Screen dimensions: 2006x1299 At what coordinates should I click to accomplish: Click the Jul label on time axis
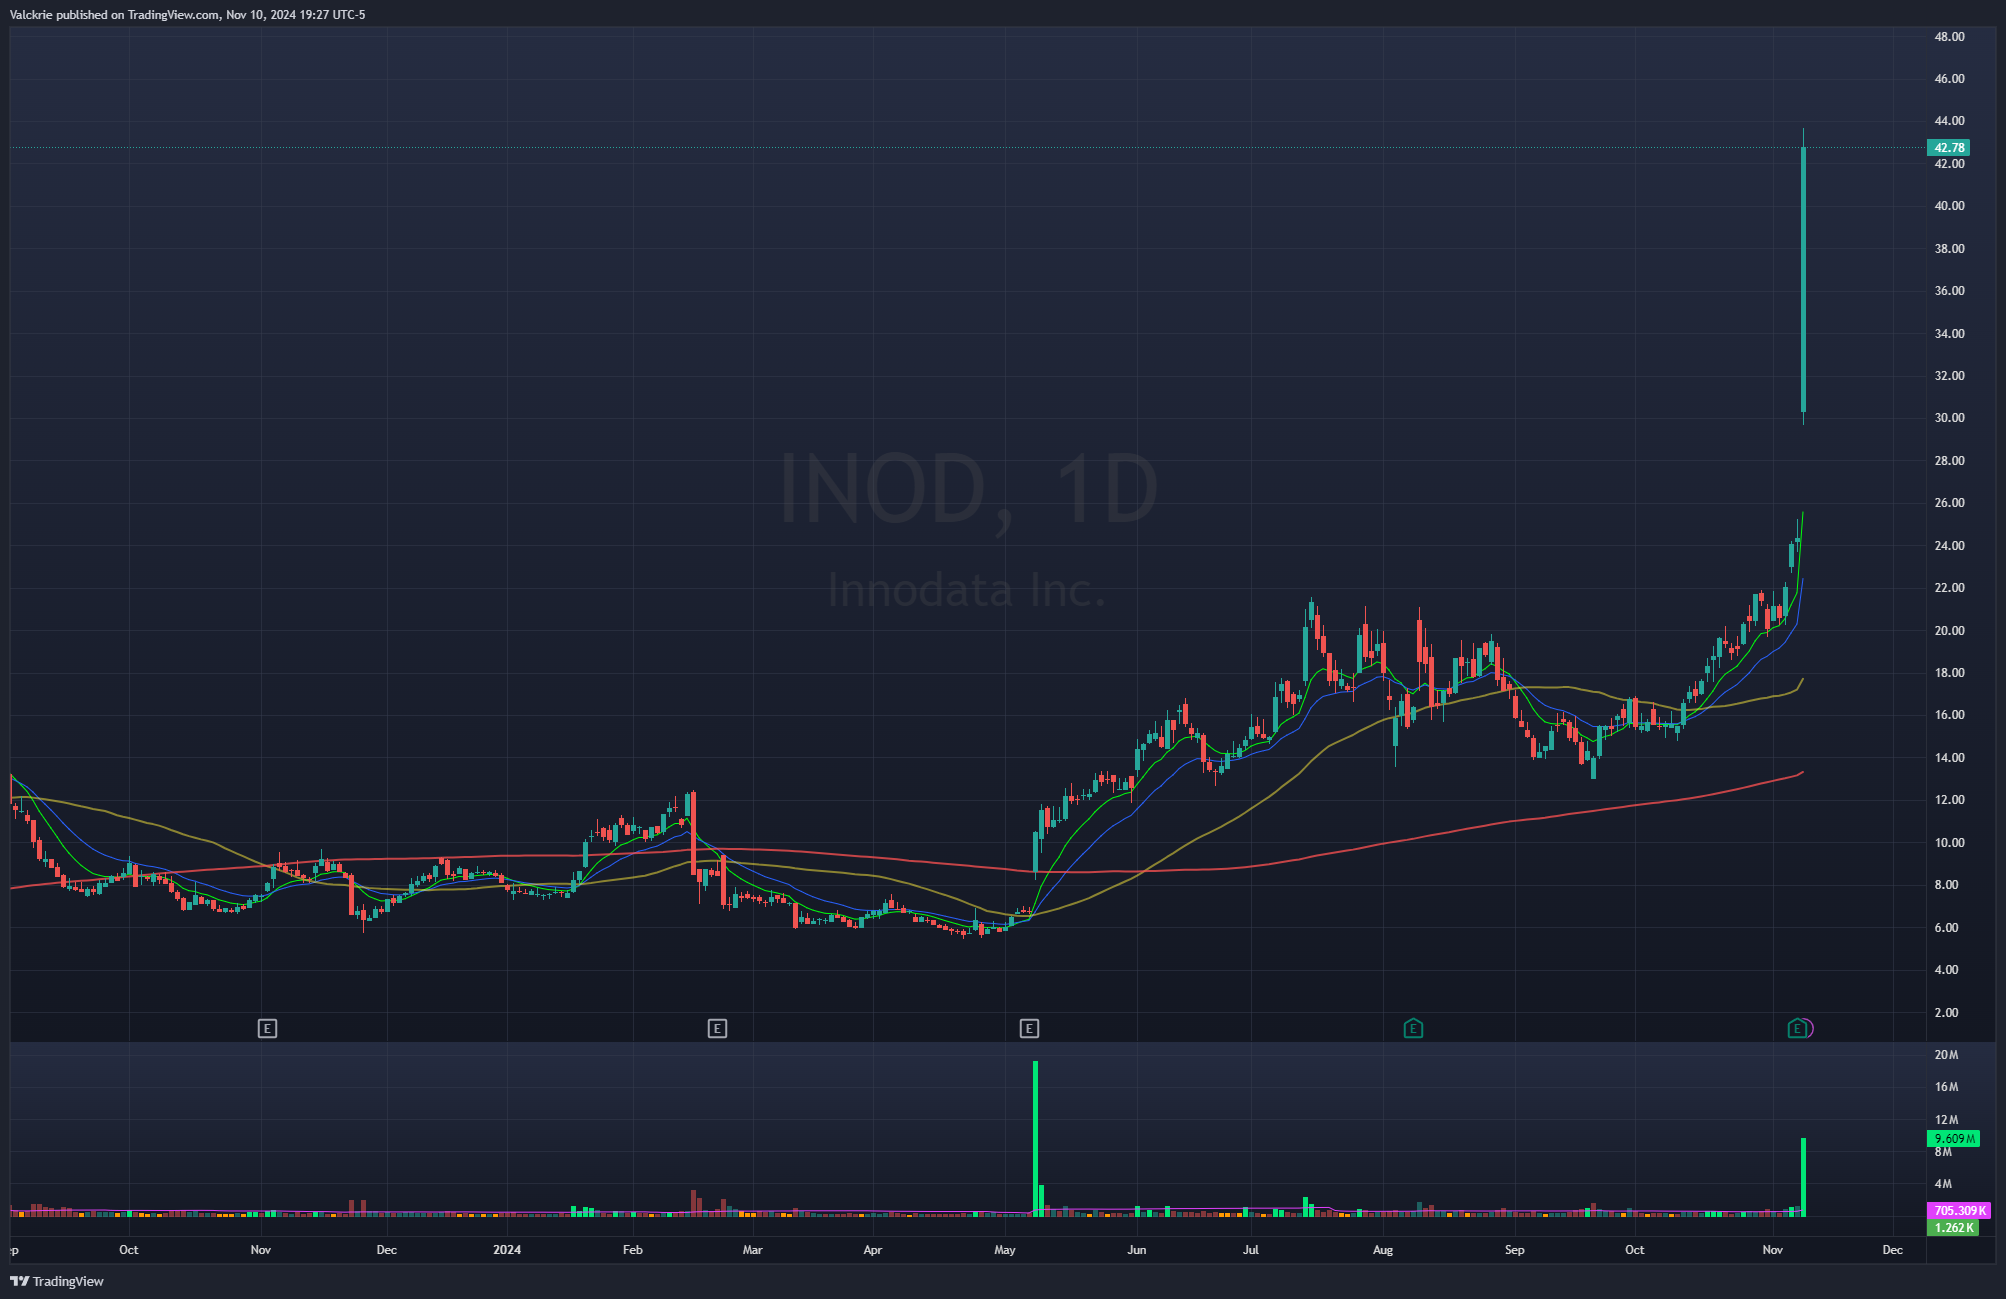1251,1250
